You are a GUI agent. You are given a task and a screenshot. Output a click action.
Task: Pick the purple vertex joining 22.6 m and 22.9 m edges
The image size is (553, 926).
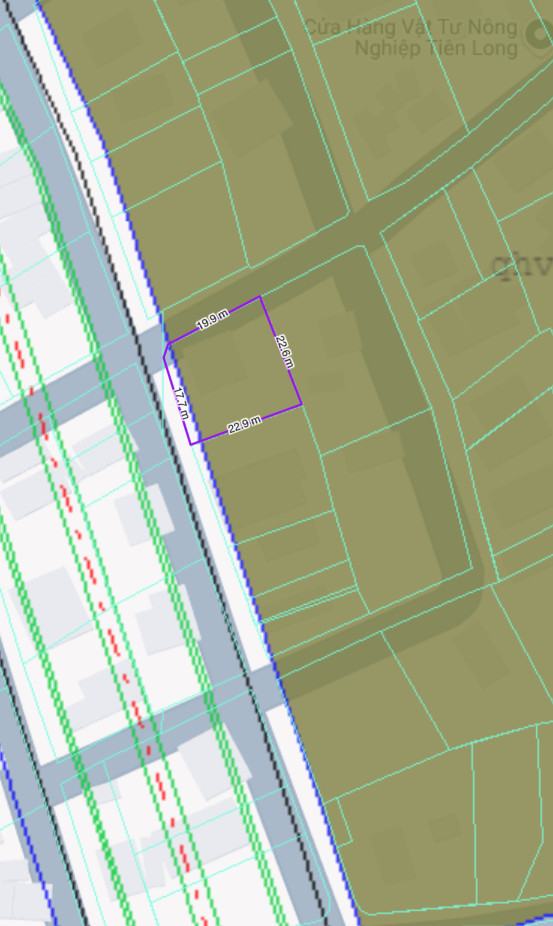[301, 405]
